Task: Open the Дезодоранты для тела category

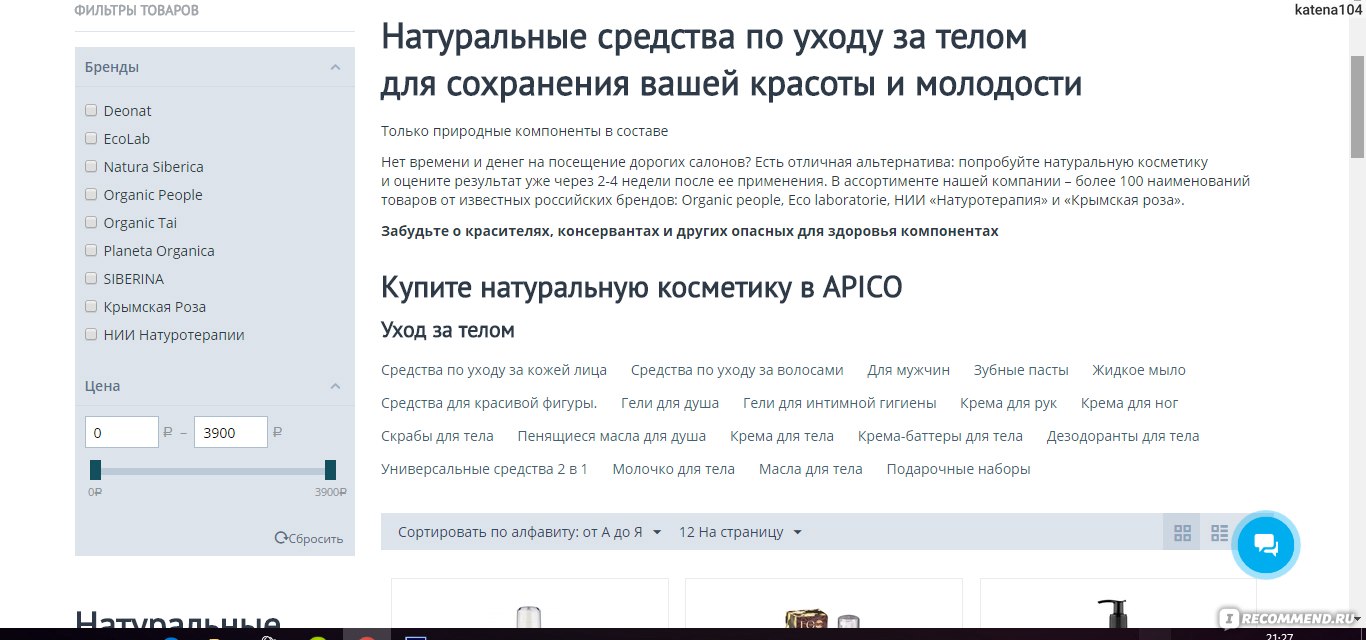Action: (1123, 436)
